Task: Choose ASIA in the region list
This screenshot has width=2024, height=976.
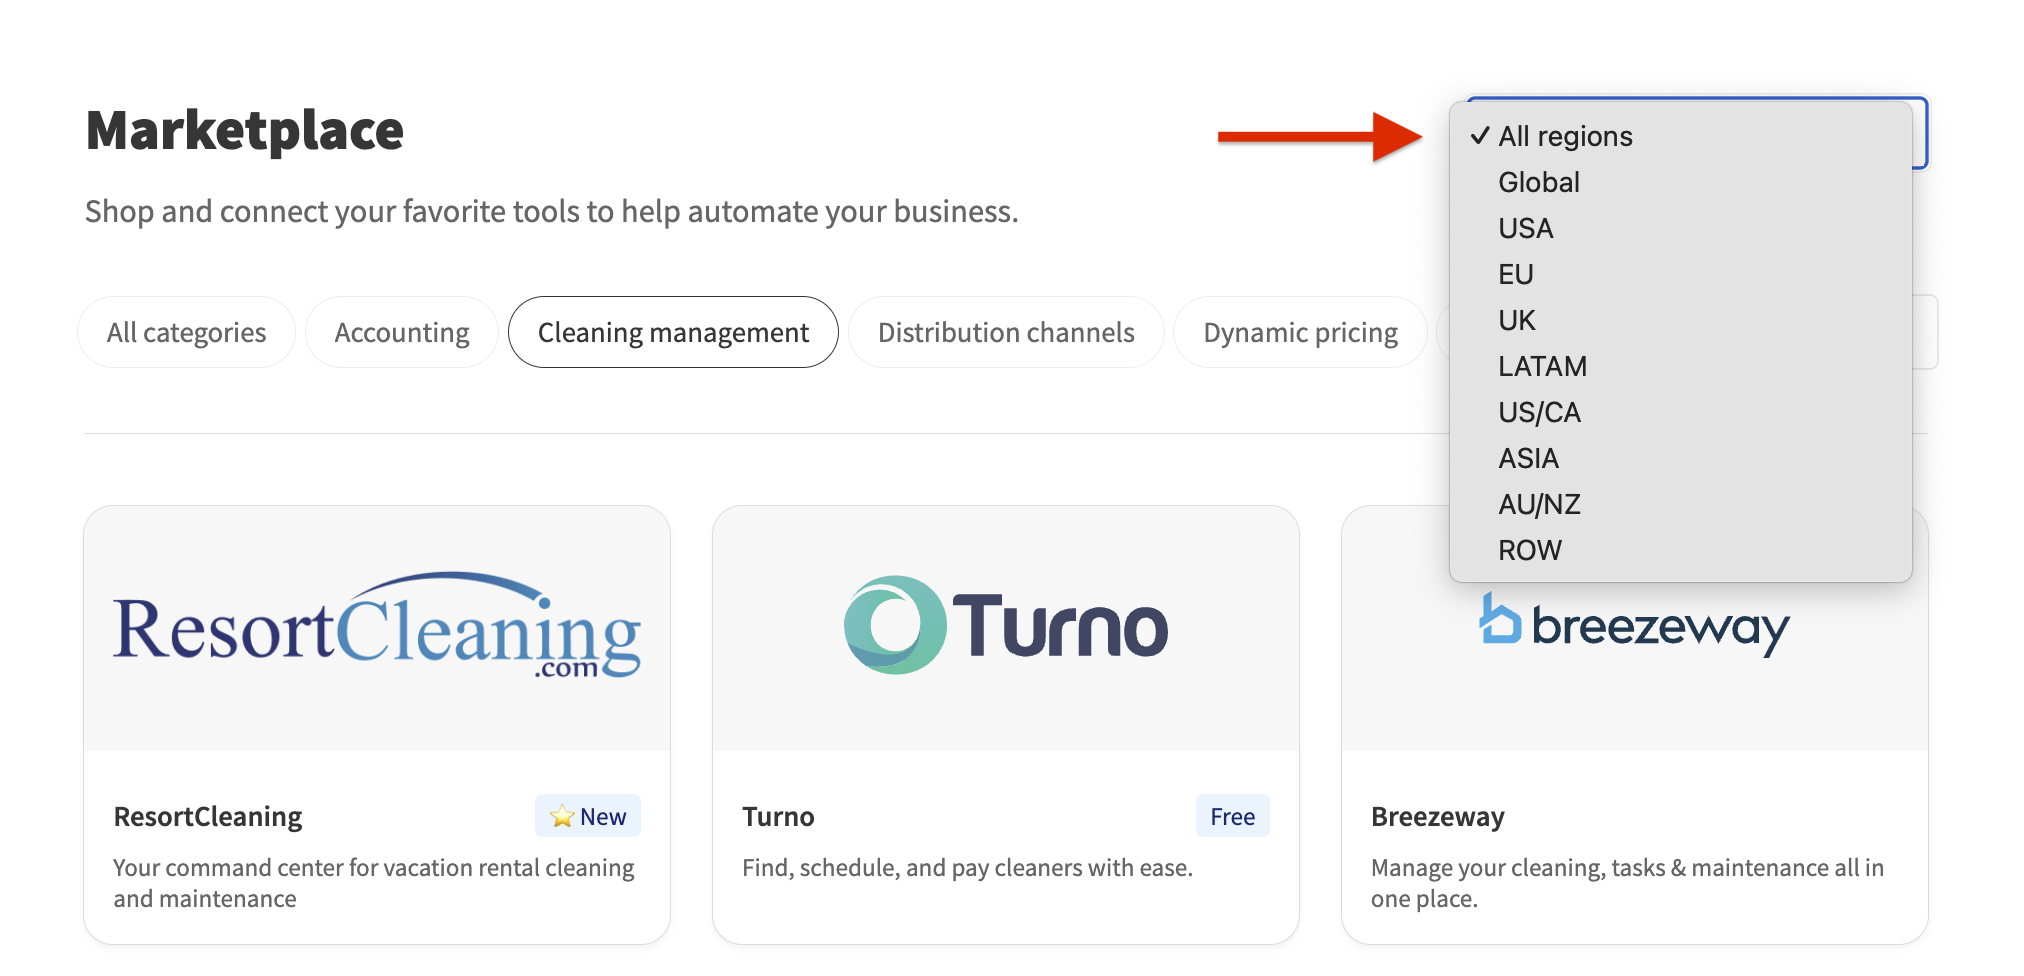Action: [1528, 458]
